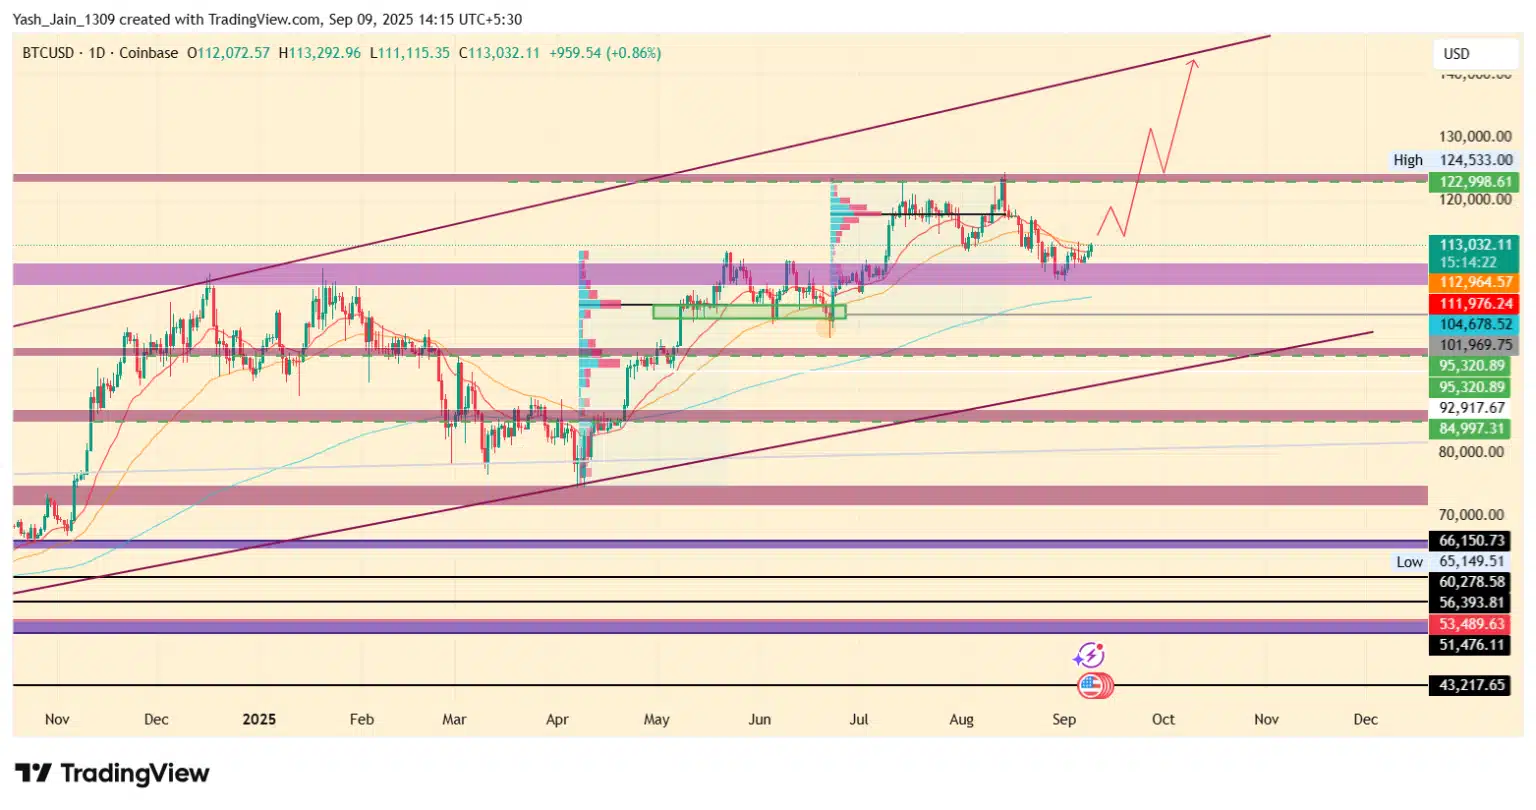This screenshot has width=1536, height=810.
Task: Click the Sep label on time axis
Action: pos(1064,720)
